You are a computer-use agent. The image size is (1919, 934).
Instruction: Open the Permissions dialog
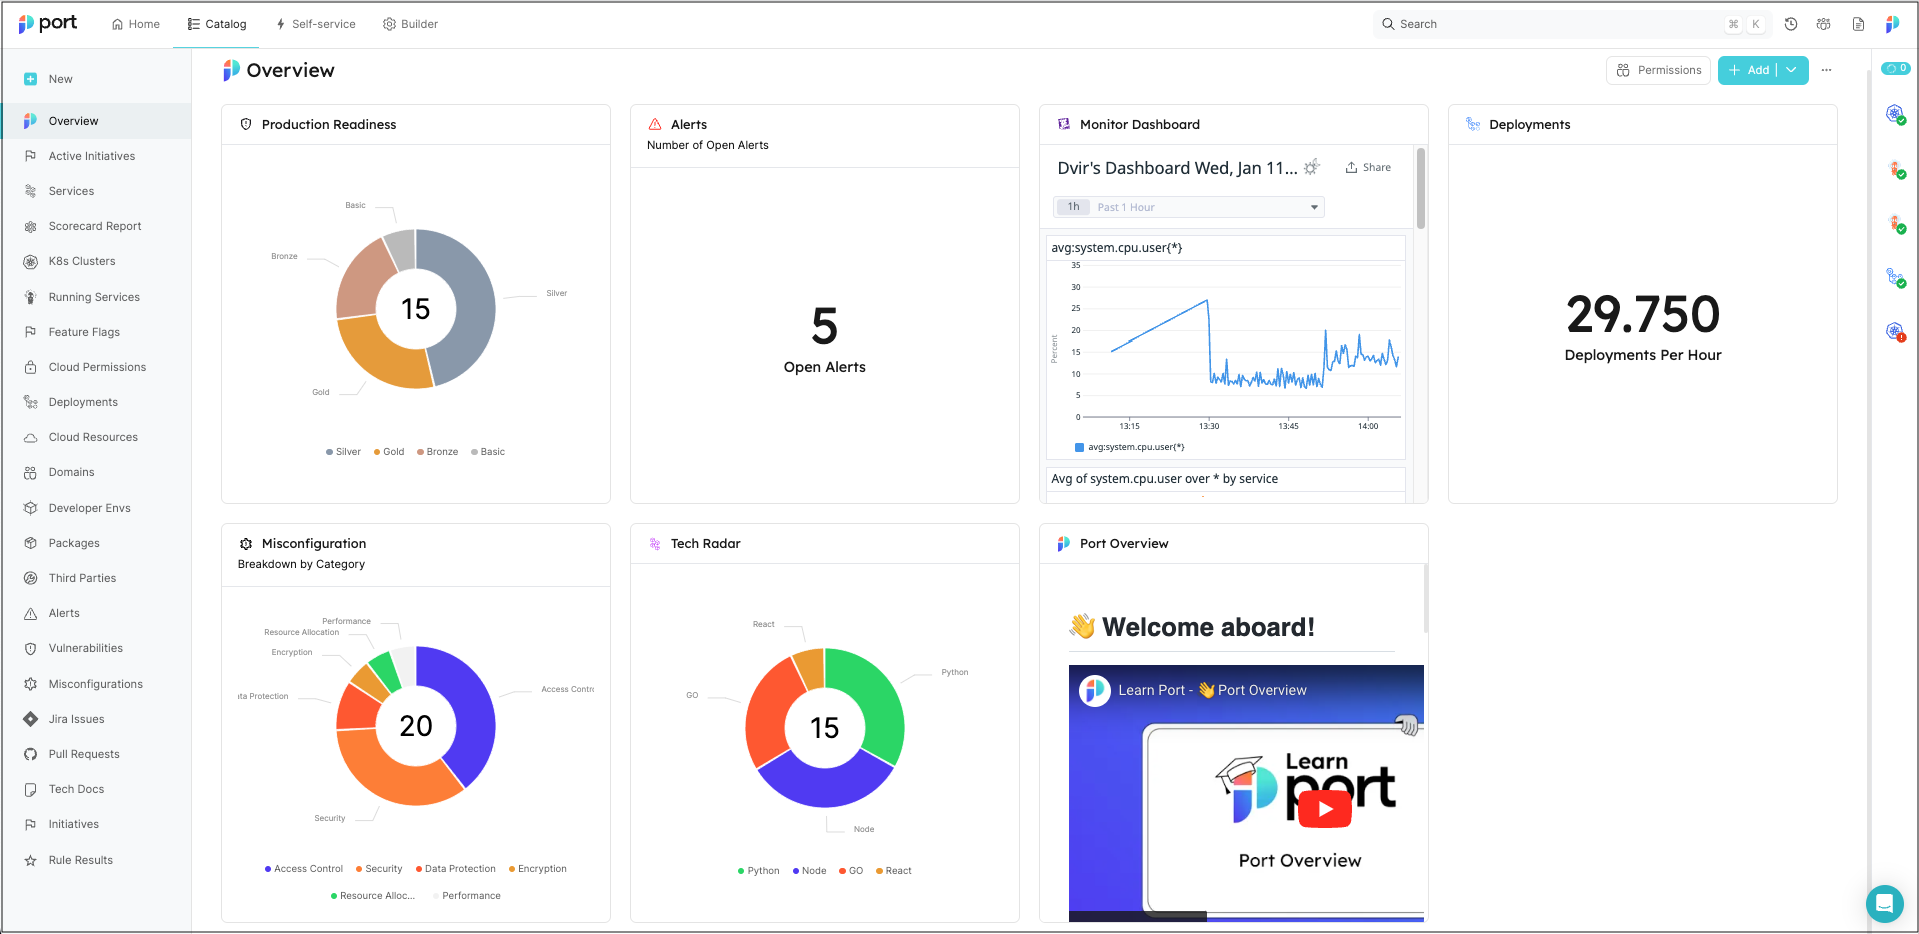1658,70
